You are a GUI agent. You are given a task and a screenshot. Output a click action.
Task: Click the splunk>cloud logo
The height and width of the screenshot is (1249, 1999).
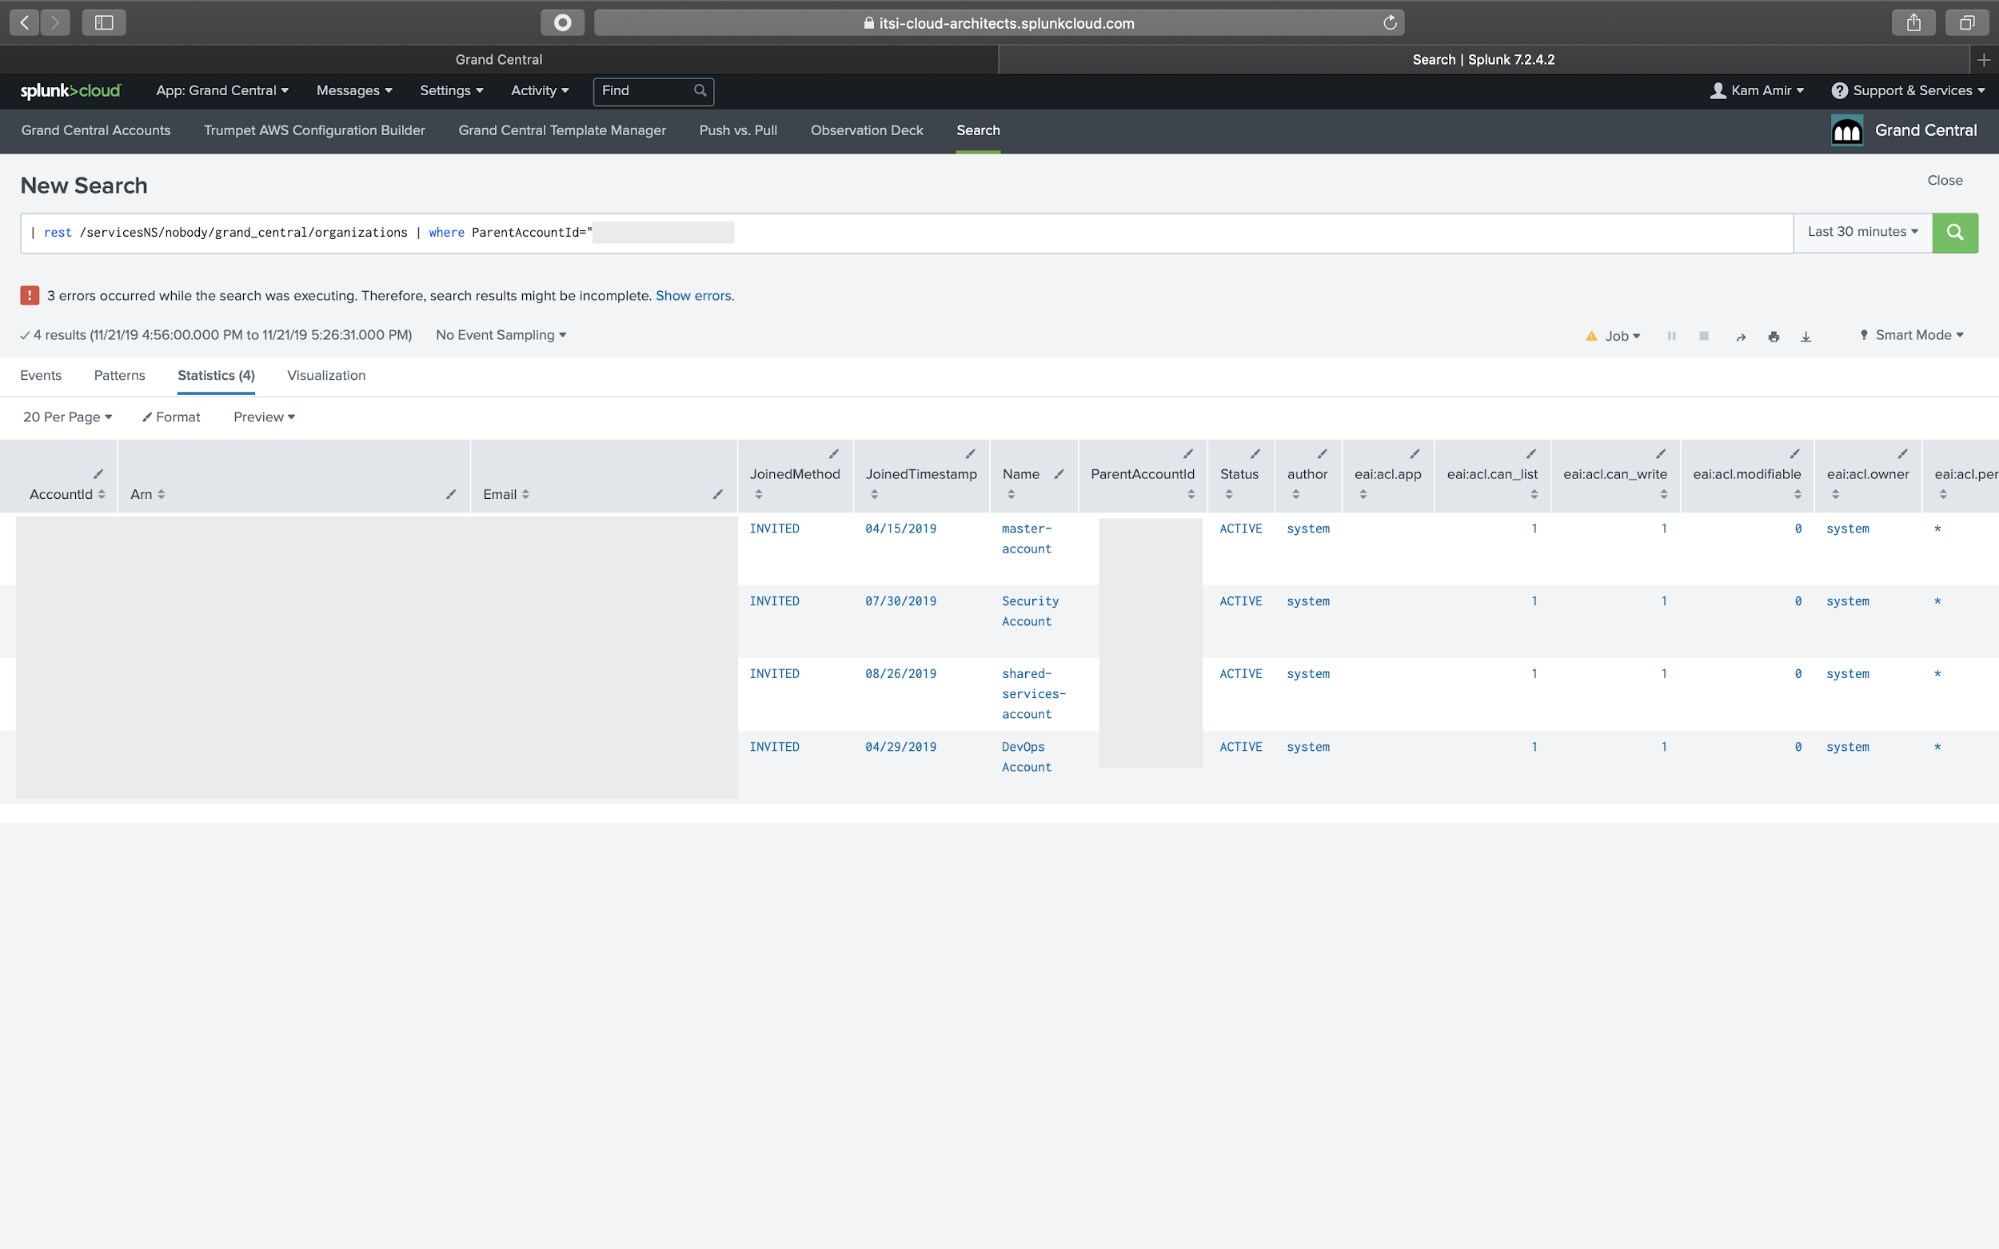click(70, 90)
